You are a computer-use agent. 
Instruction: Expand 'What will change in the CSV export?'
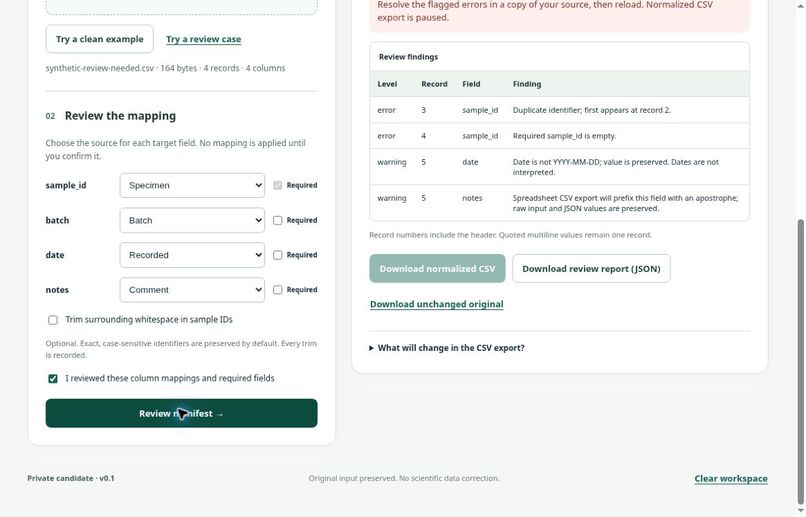pos(447,348)
